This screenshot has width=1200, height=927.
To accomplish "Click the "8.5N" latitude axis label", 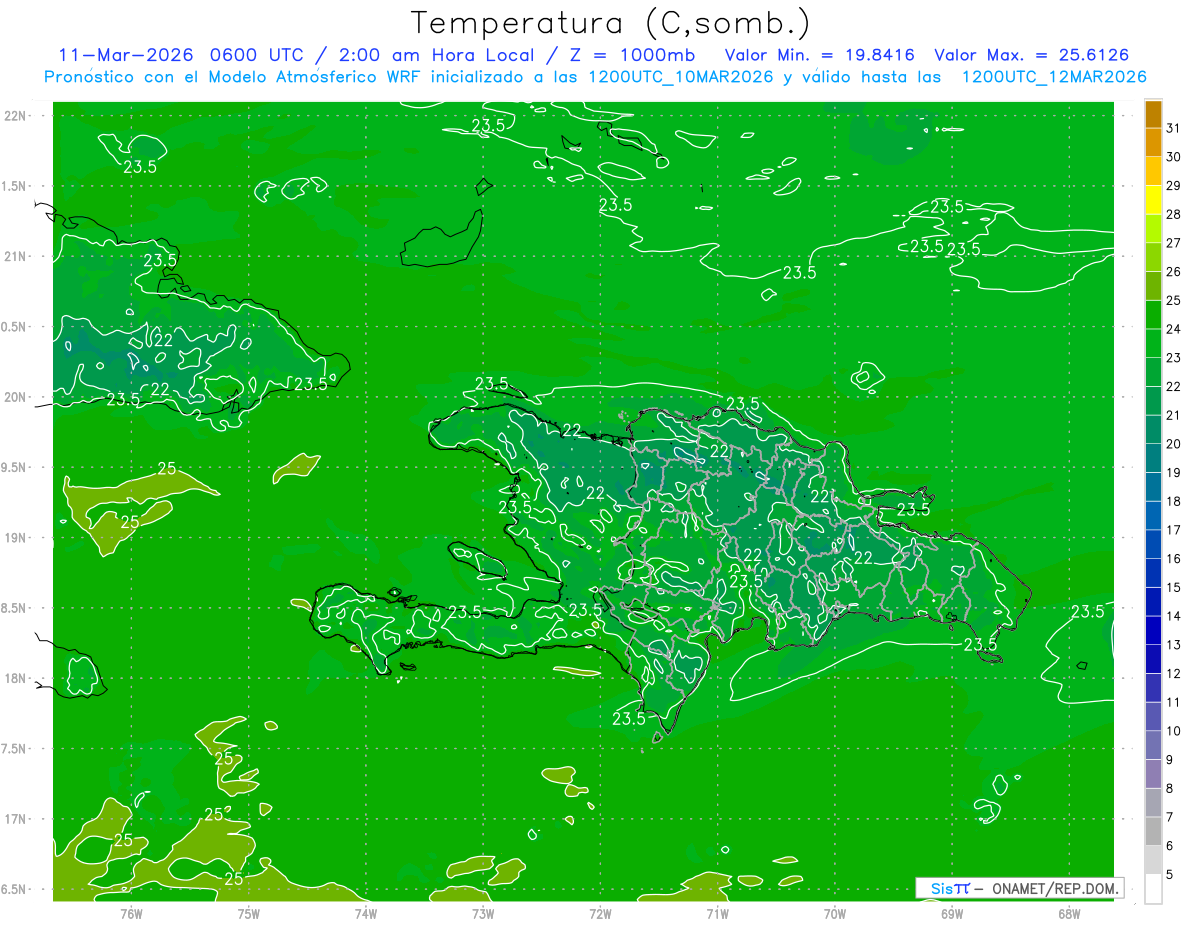I will tap(14, 608).
